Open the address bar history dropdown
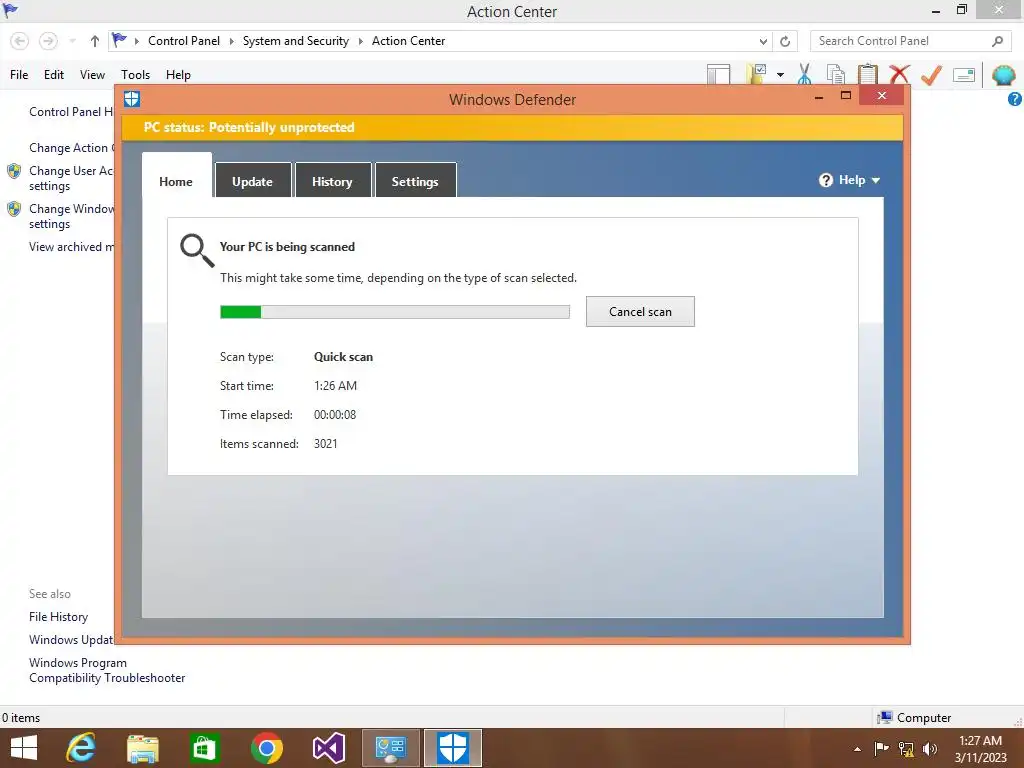 (763, 41)
